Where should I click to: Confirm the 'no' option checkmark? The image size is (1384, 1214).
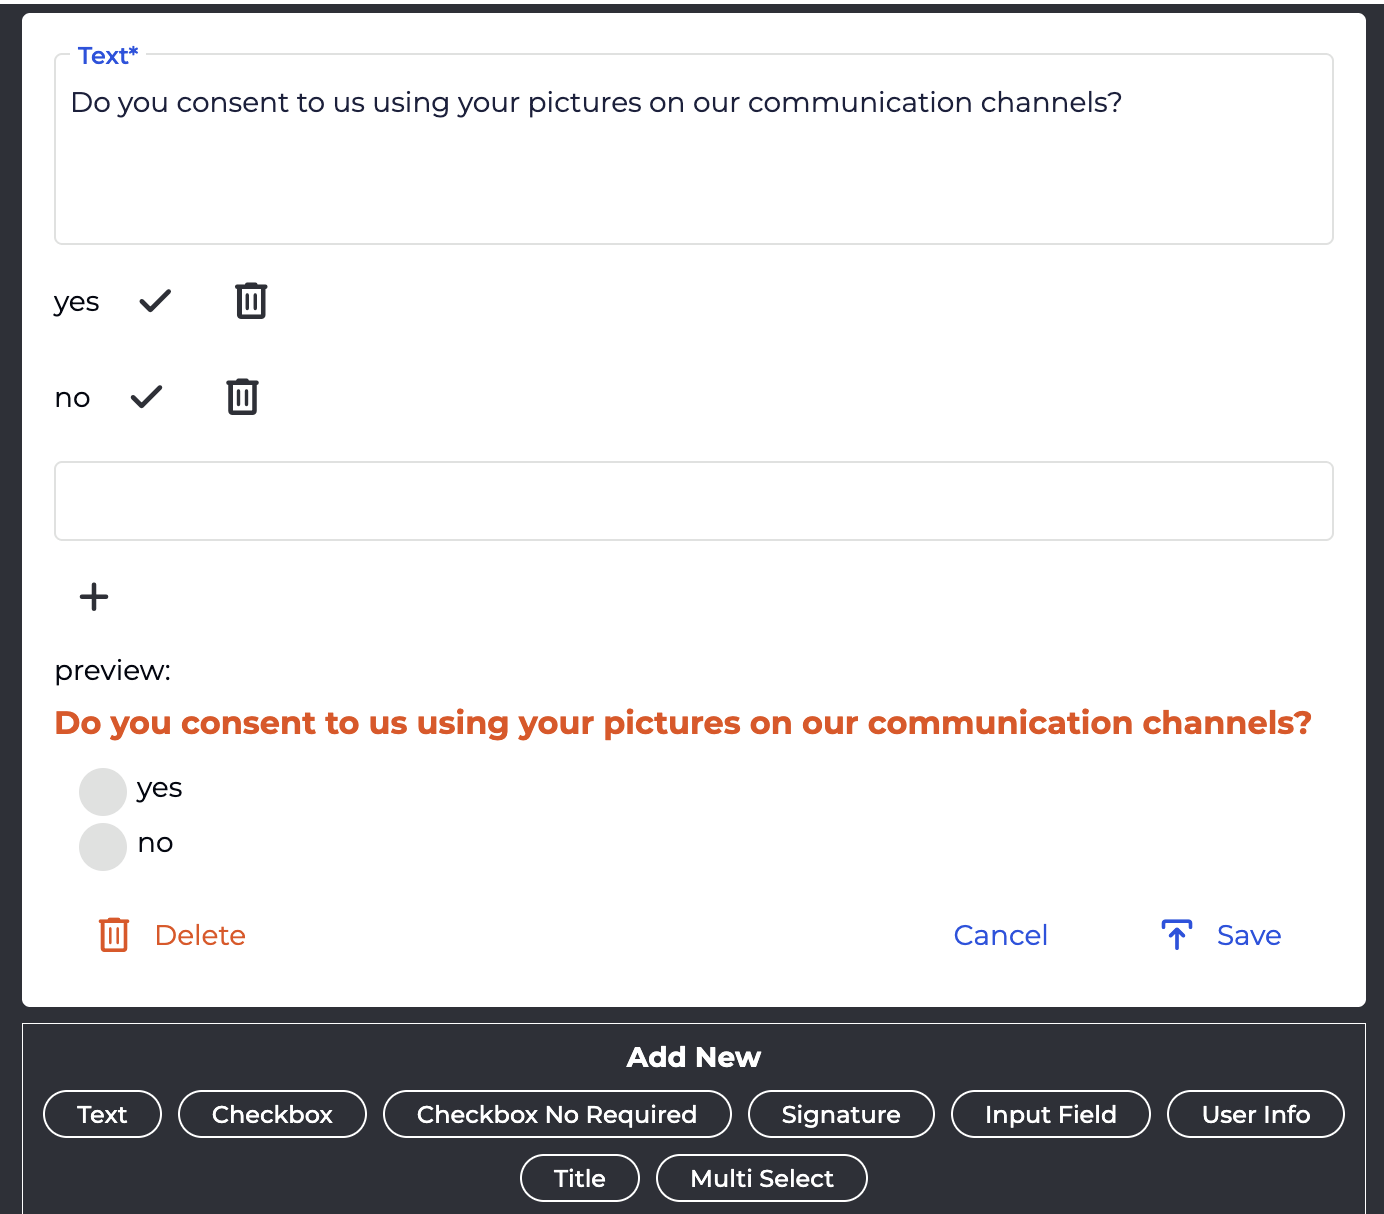(x=146, y=397)
